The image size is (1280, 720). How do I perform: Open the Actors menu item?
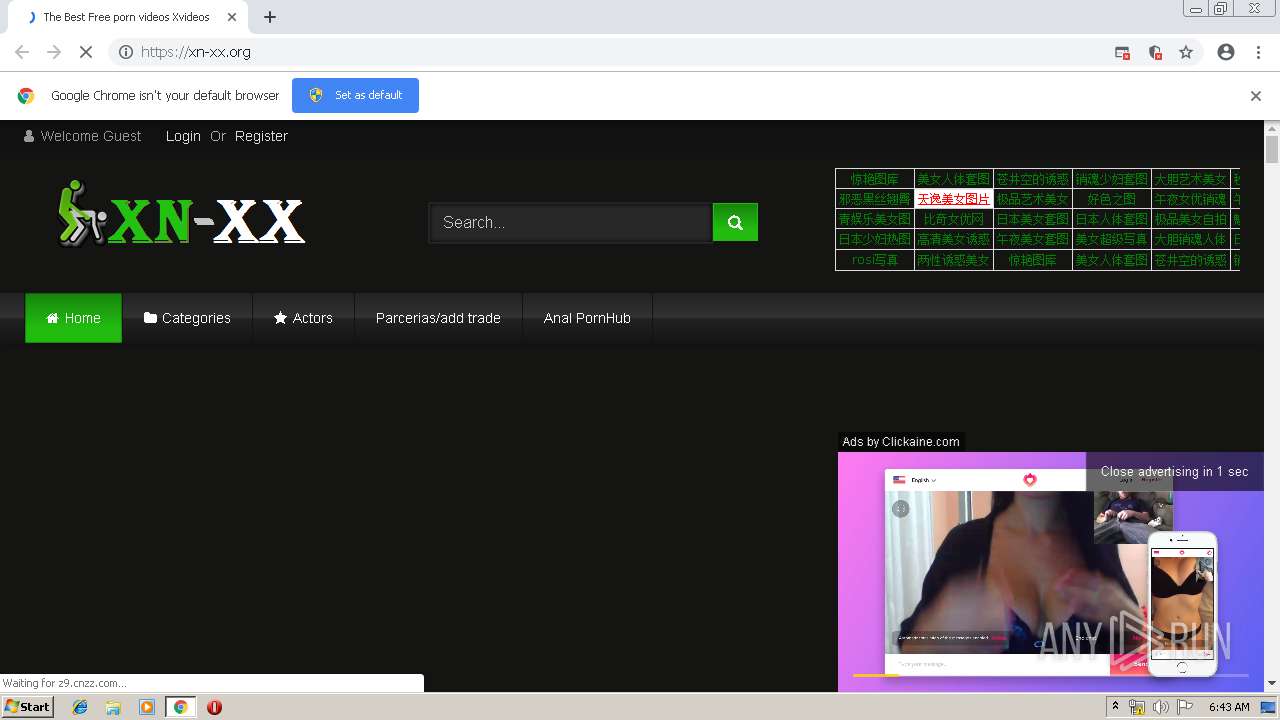[303, 318]
